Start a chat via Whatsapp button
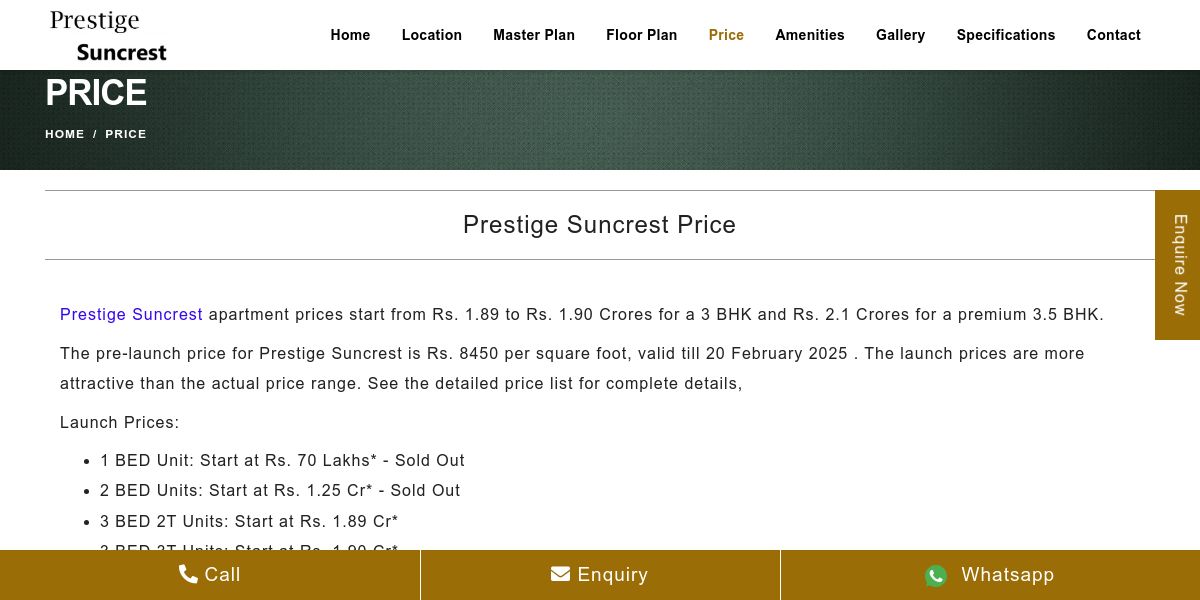This screenshot has height=600, width=1200. pyautogui.click(x=990, y=575)
